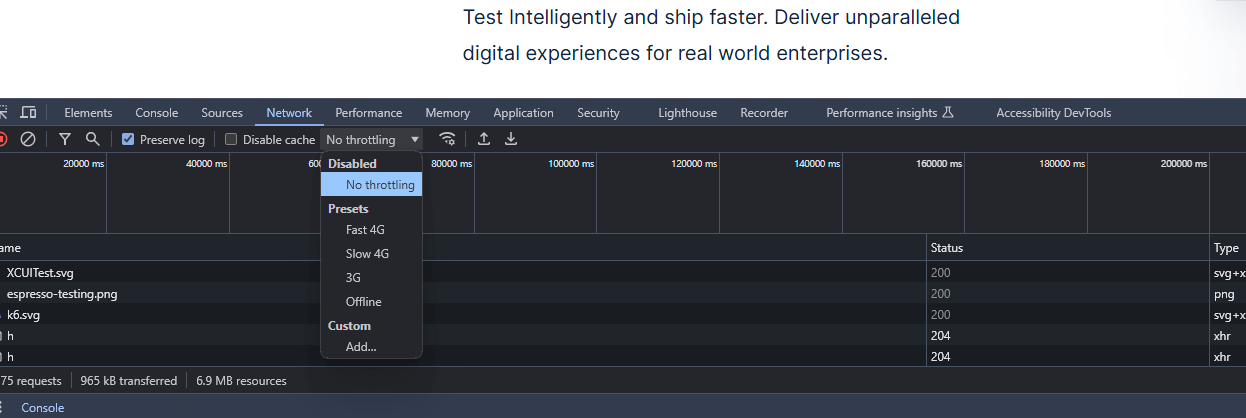This screenshot has width=1246, height=418.
Task: Open Accessibility DevTools tab
Action: (1053, 113)
